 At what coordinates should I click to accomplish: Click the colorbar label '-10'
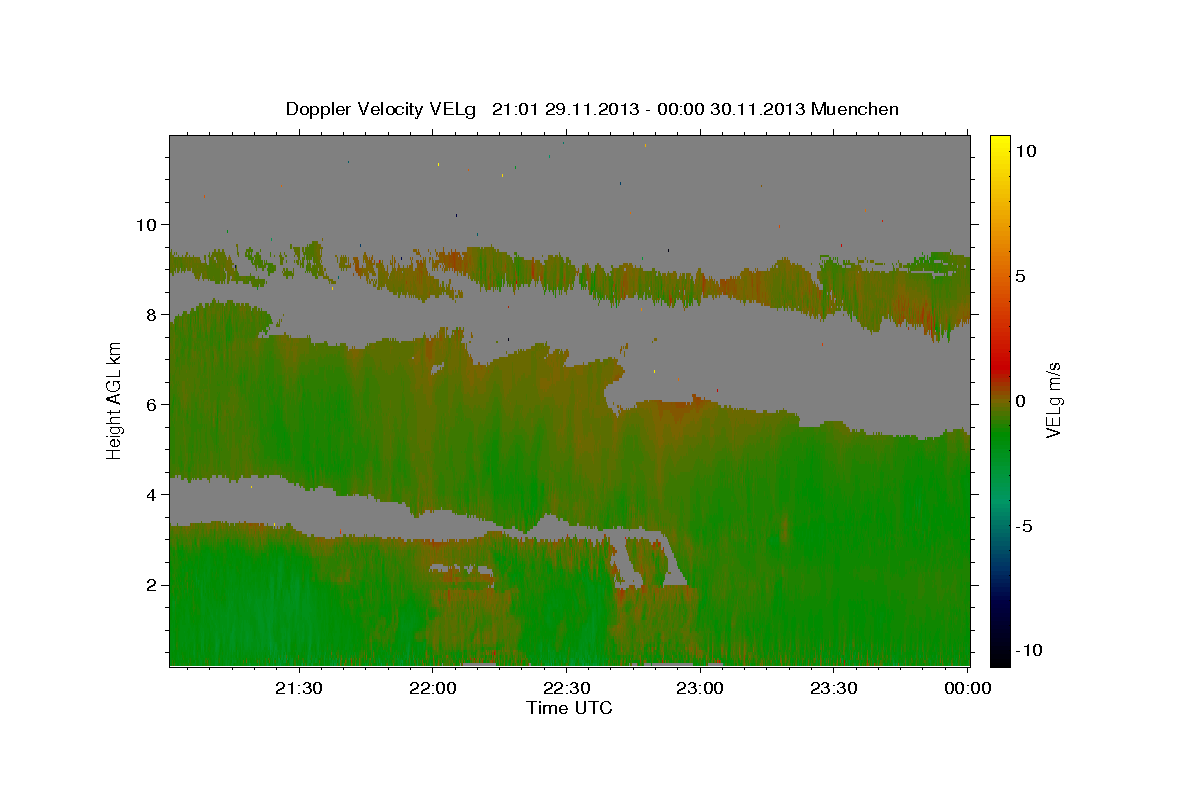(1028, 650)
